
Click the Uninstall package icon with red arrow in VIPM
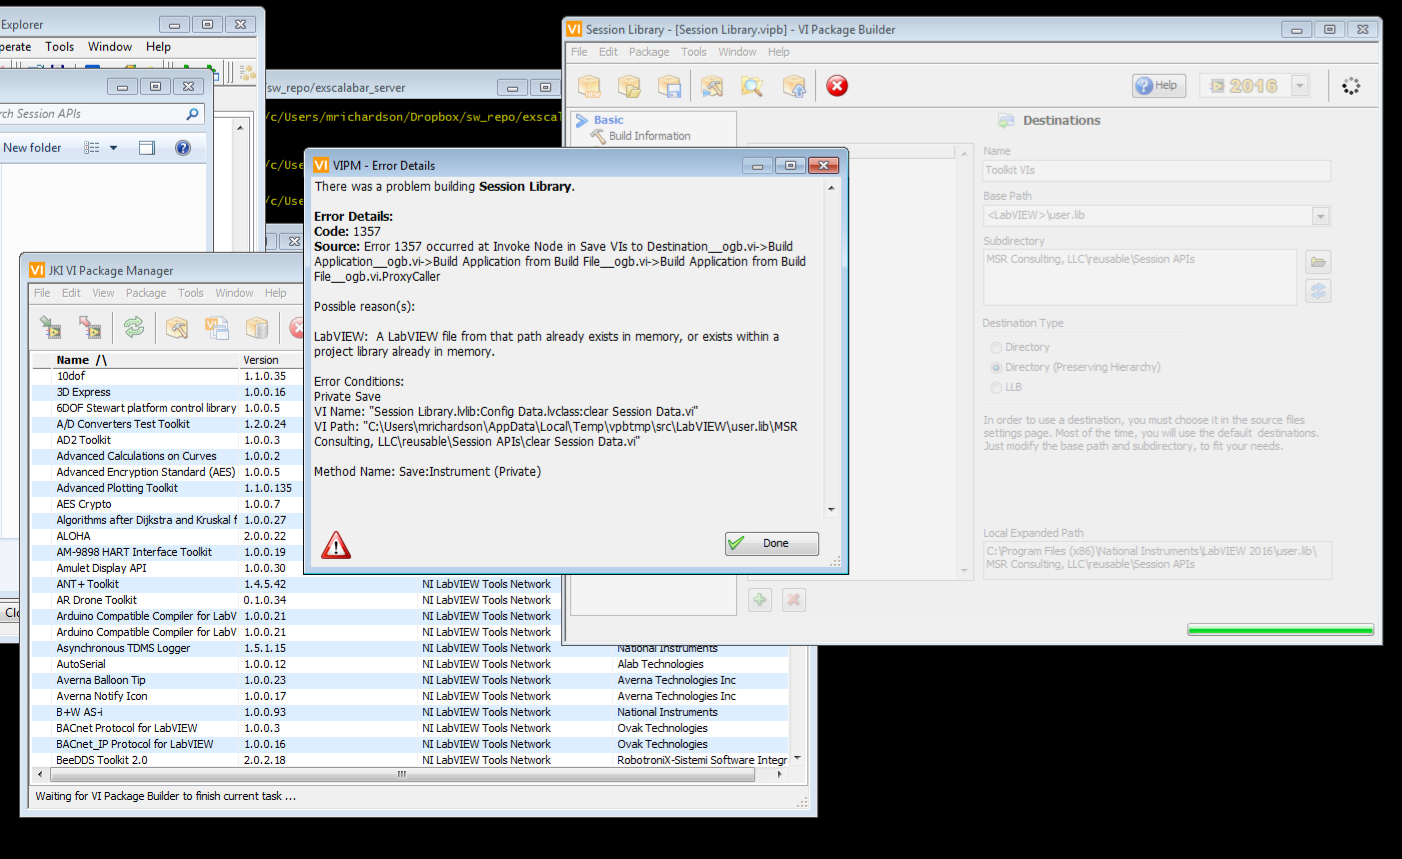click(90, 327)
